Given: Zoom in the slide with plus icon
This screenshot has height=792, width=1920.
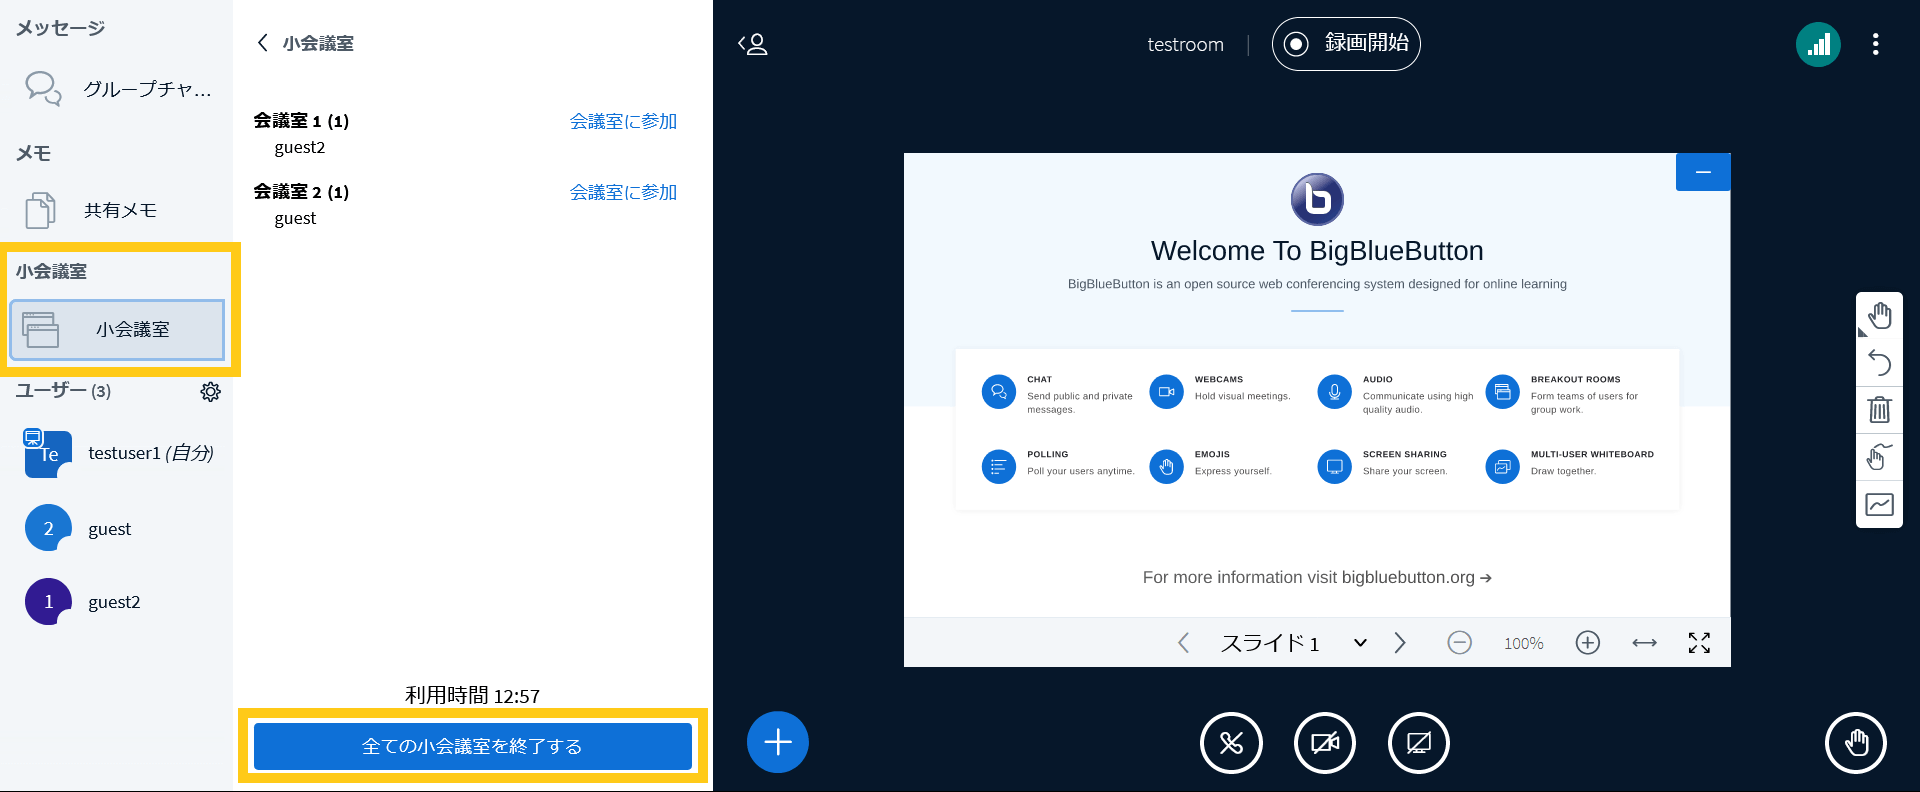Looking at the screenshot, I should point(1588,643).
